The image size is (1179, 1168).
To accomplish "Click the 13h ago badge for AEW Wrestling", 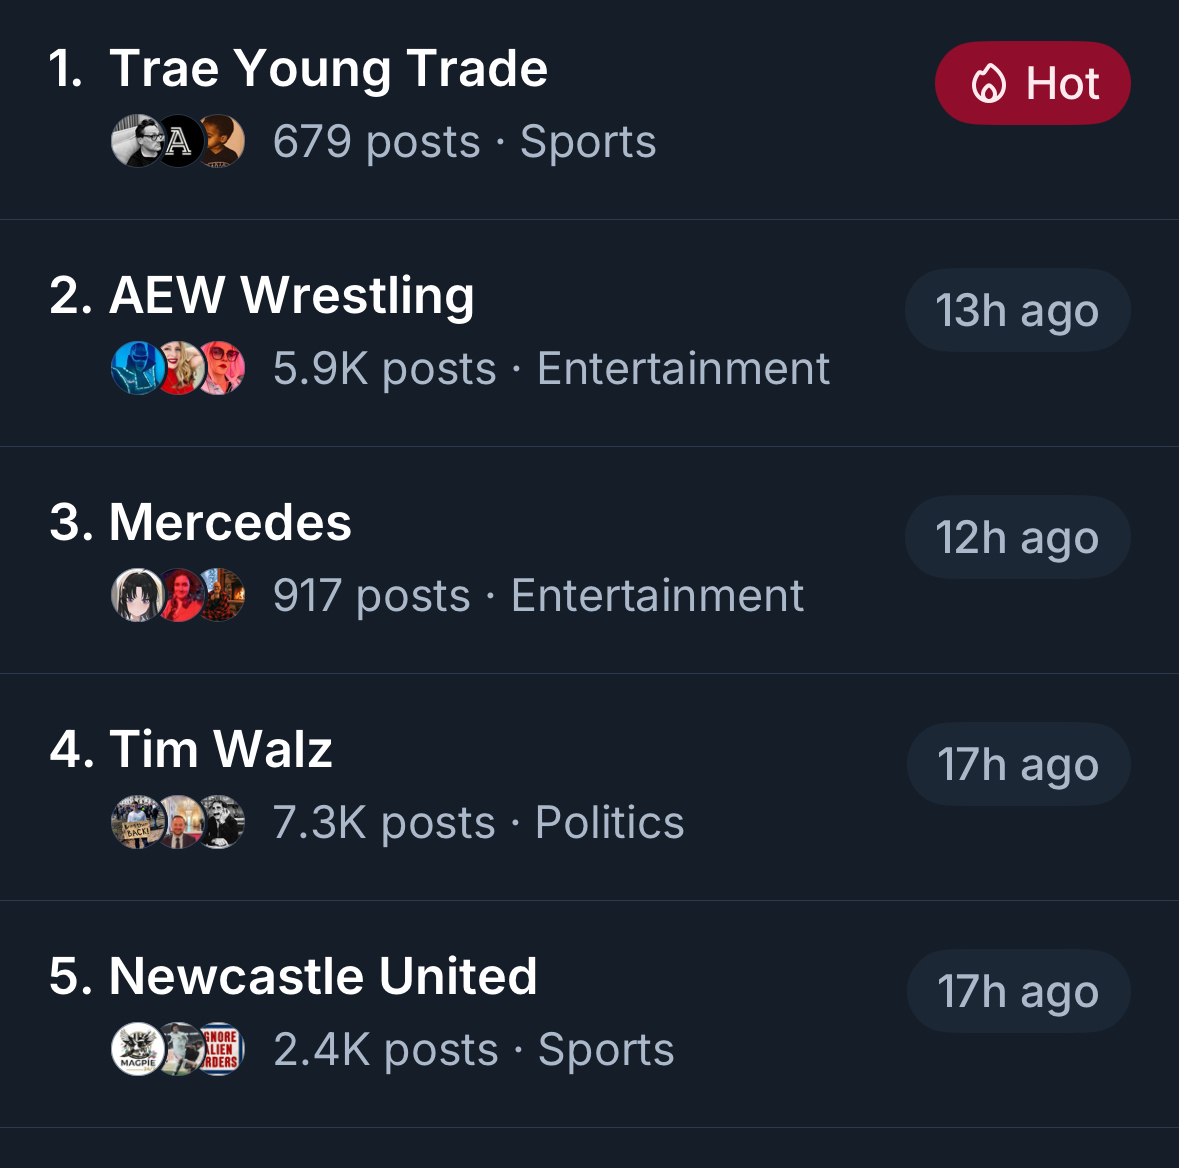I will tap(1017, 310).
